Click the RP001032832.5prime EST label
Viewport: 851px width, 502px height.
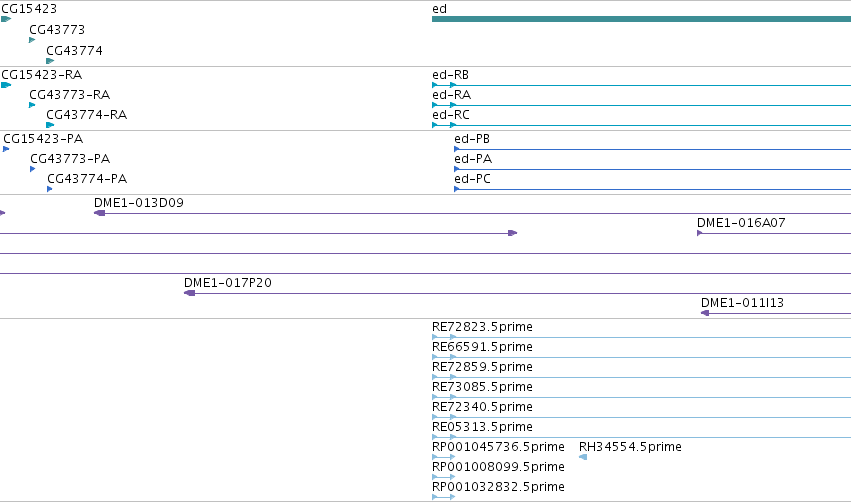pyautogui.click(x=498, y=486)
